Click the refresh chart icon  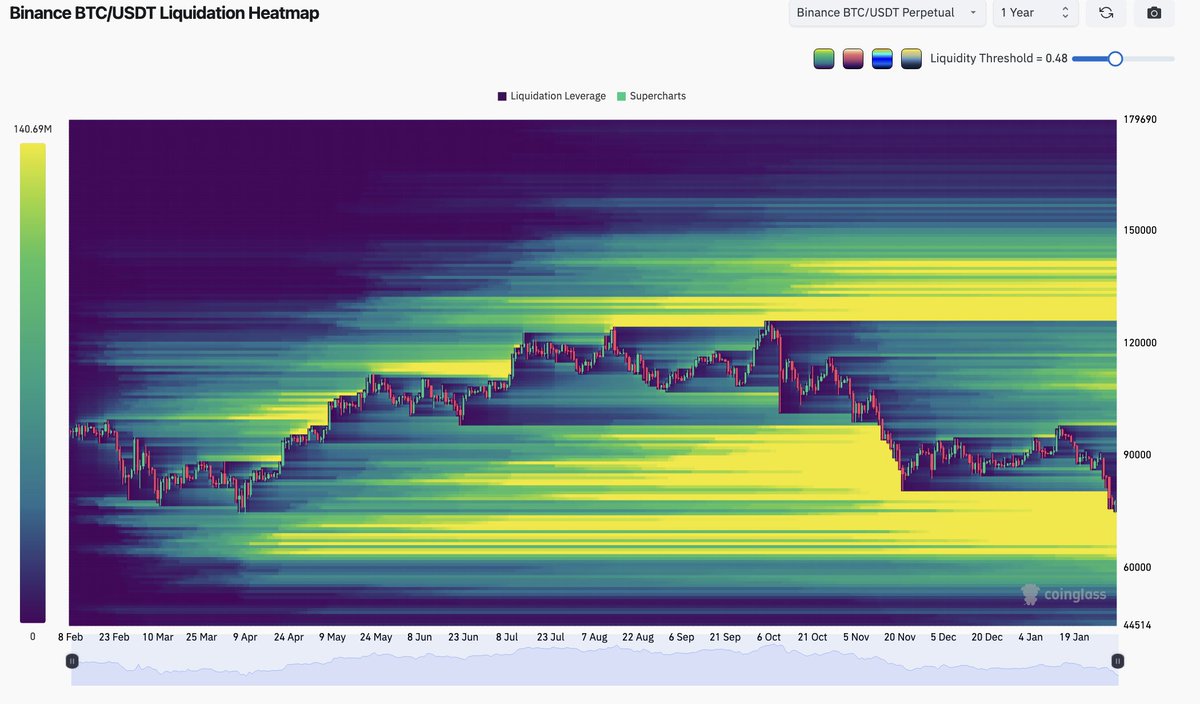point(1105,13)
